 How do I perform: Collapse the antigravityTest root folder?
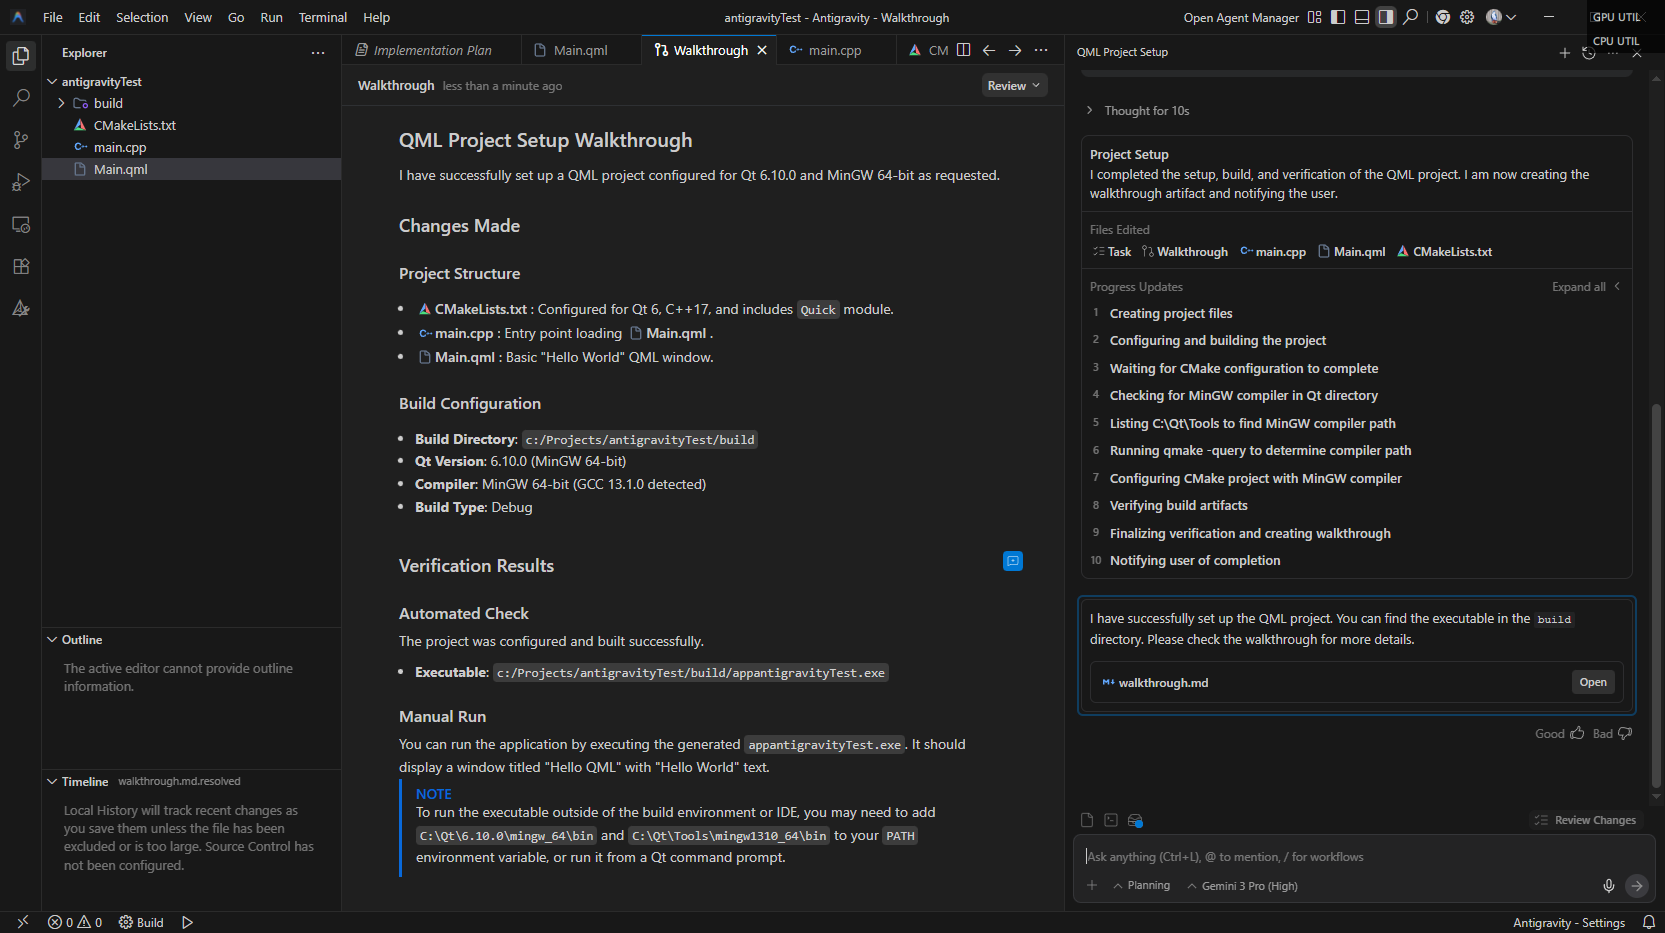point(52,81)
